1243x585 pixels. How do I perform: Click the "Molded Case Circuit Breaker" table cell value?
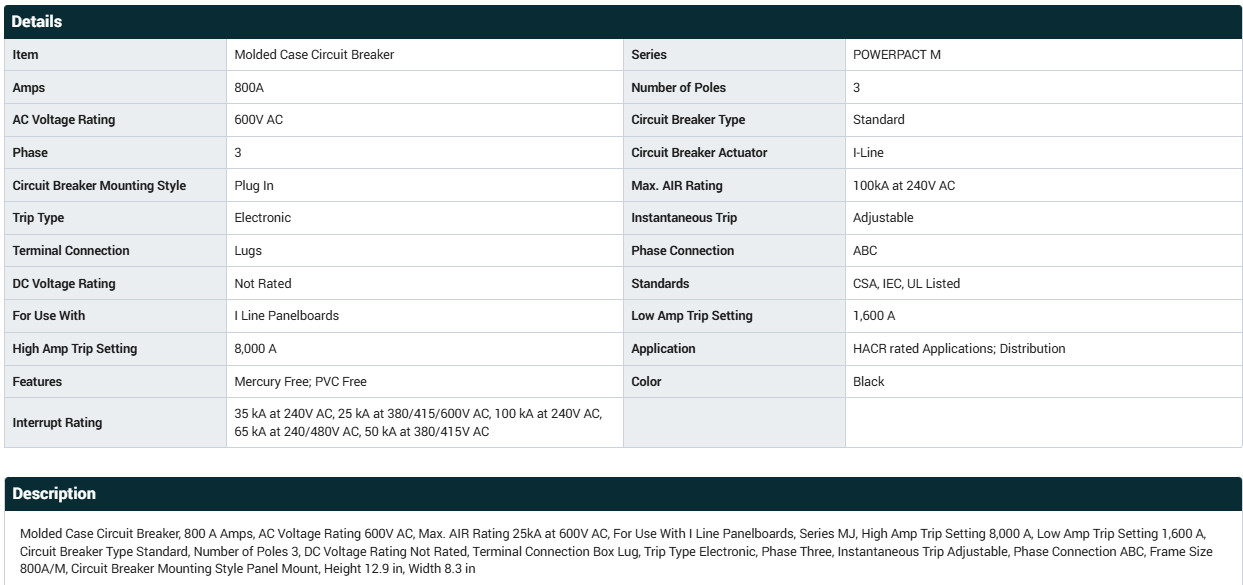click(314, 55)
